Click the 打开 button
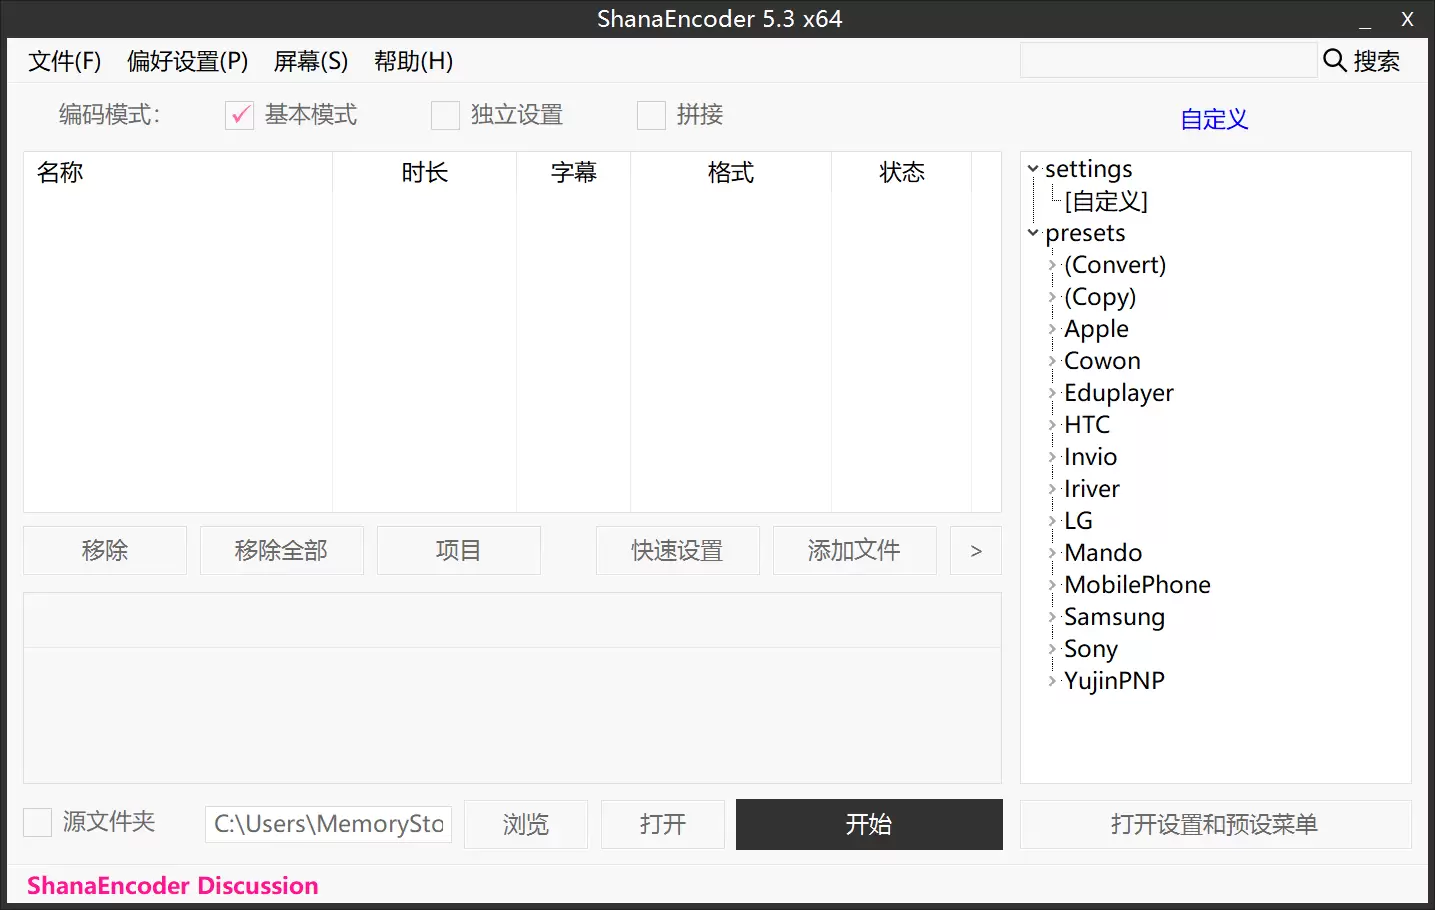The width and height of the screenshot is (1435, 910). tap(663, 824)
